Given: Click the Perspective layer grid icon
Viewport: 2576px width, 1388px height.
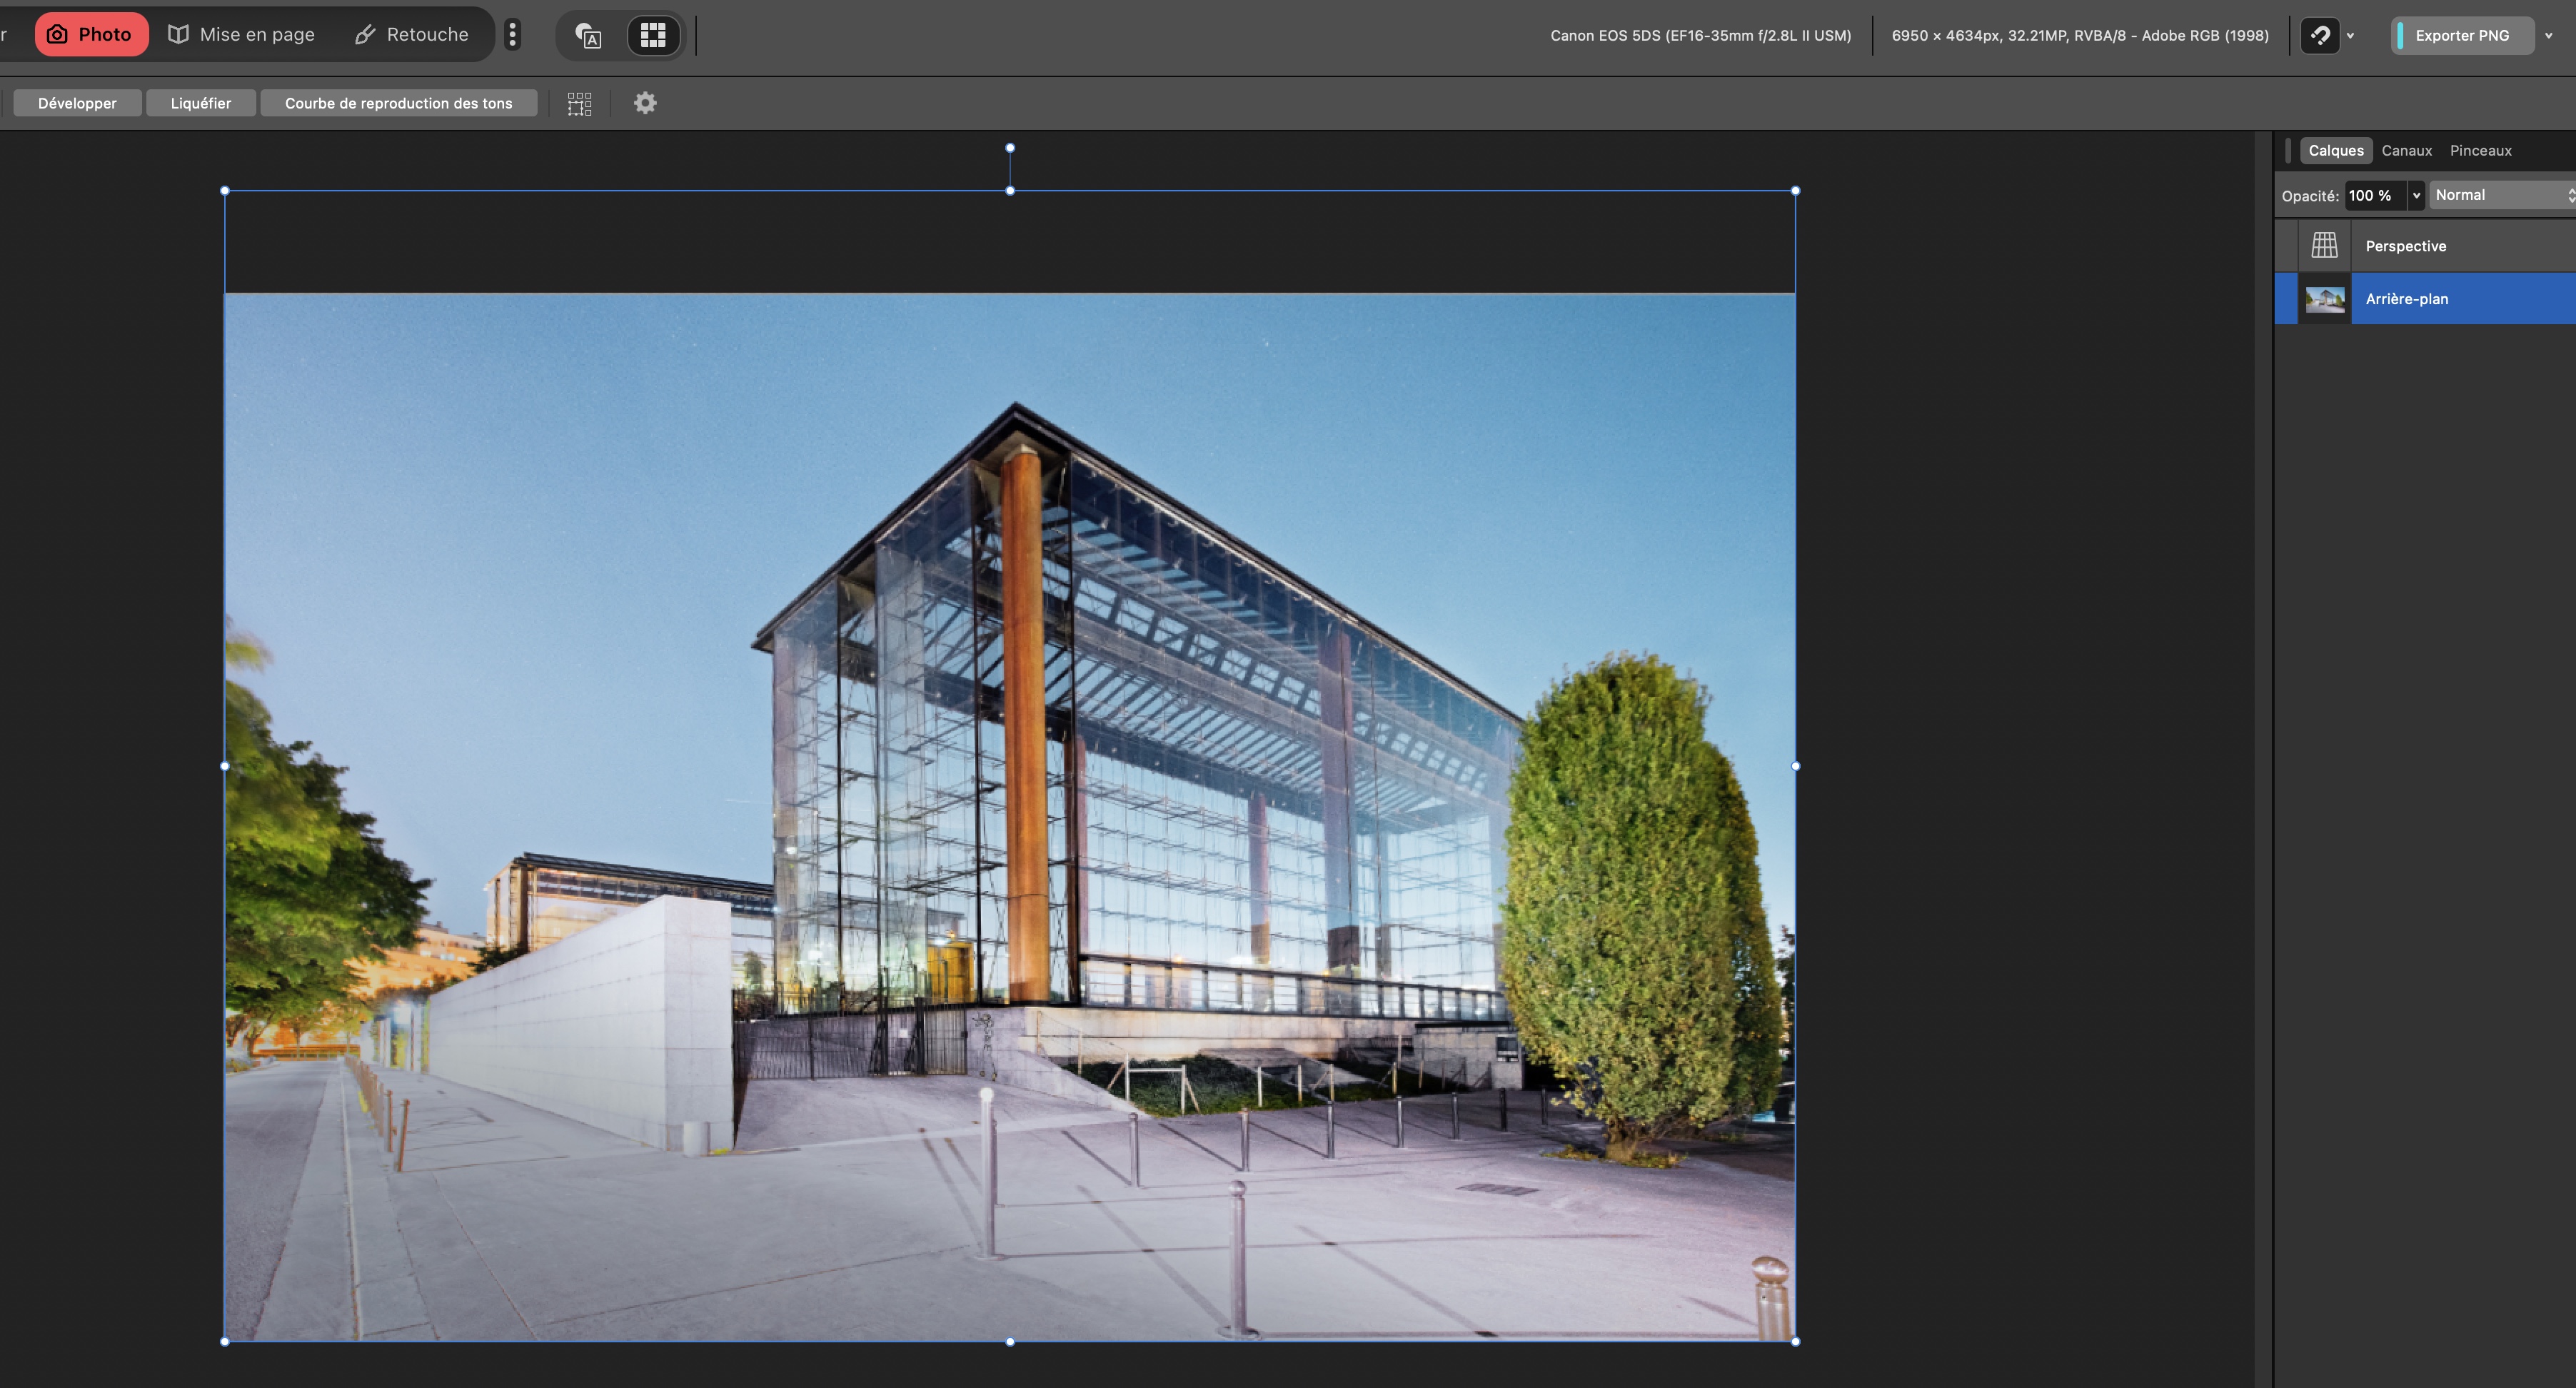Looking at the screenshot, I should (x=2324, y=246).
